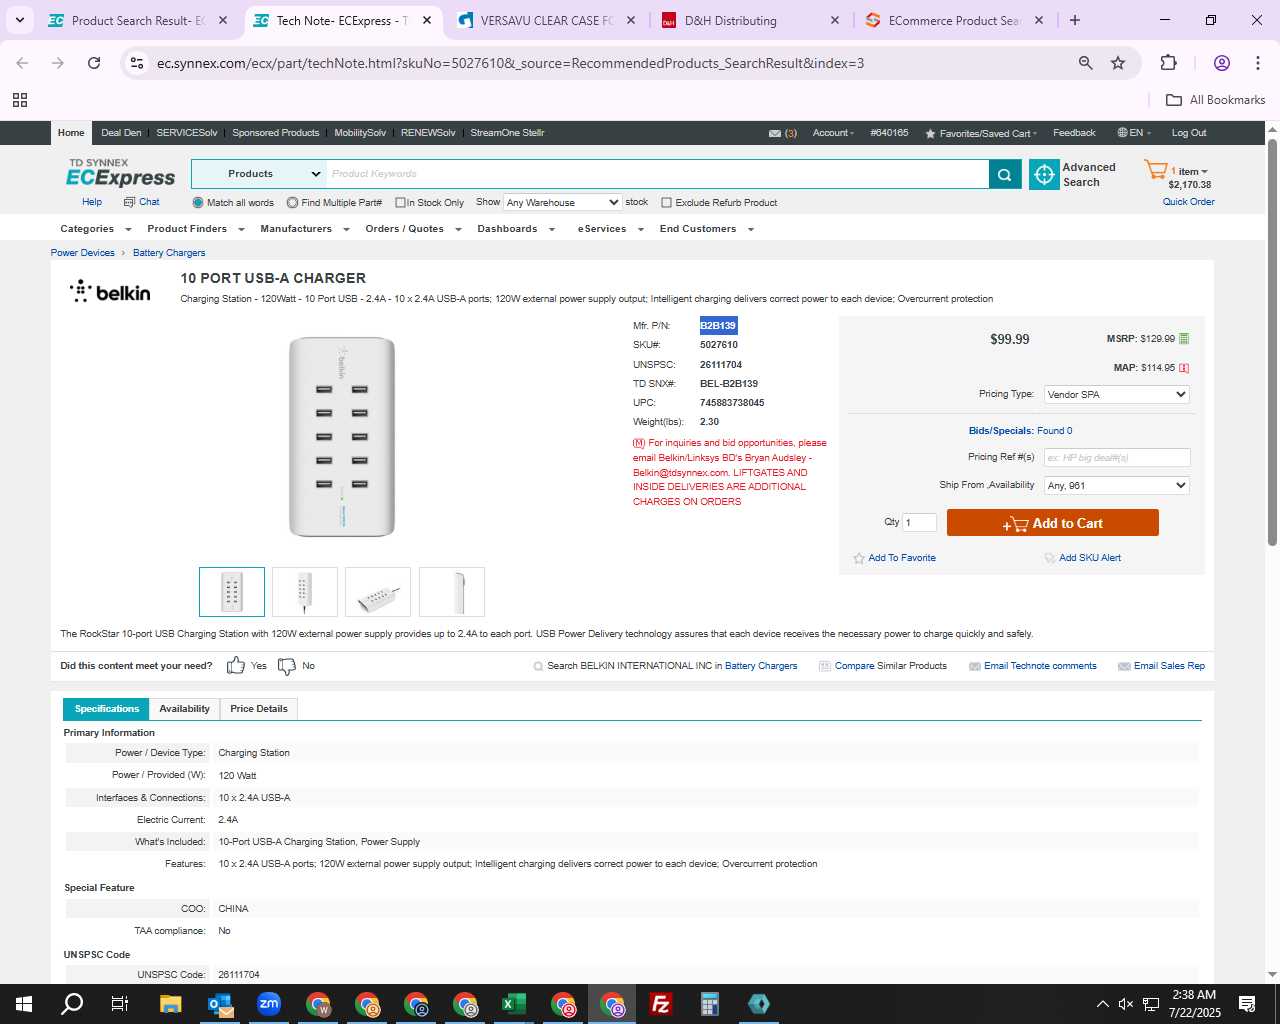Click the Add SKU Alert icon
This screenshot has height=1024, width=1280.
point(1050,558)
